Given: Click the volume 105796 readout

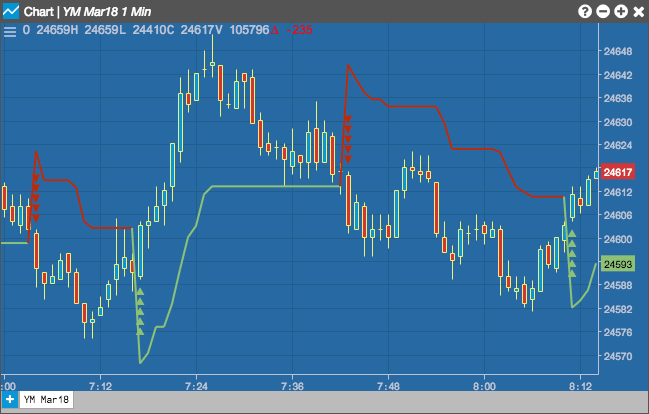Looking at the screenshot, I should click(x=250, y=30).
